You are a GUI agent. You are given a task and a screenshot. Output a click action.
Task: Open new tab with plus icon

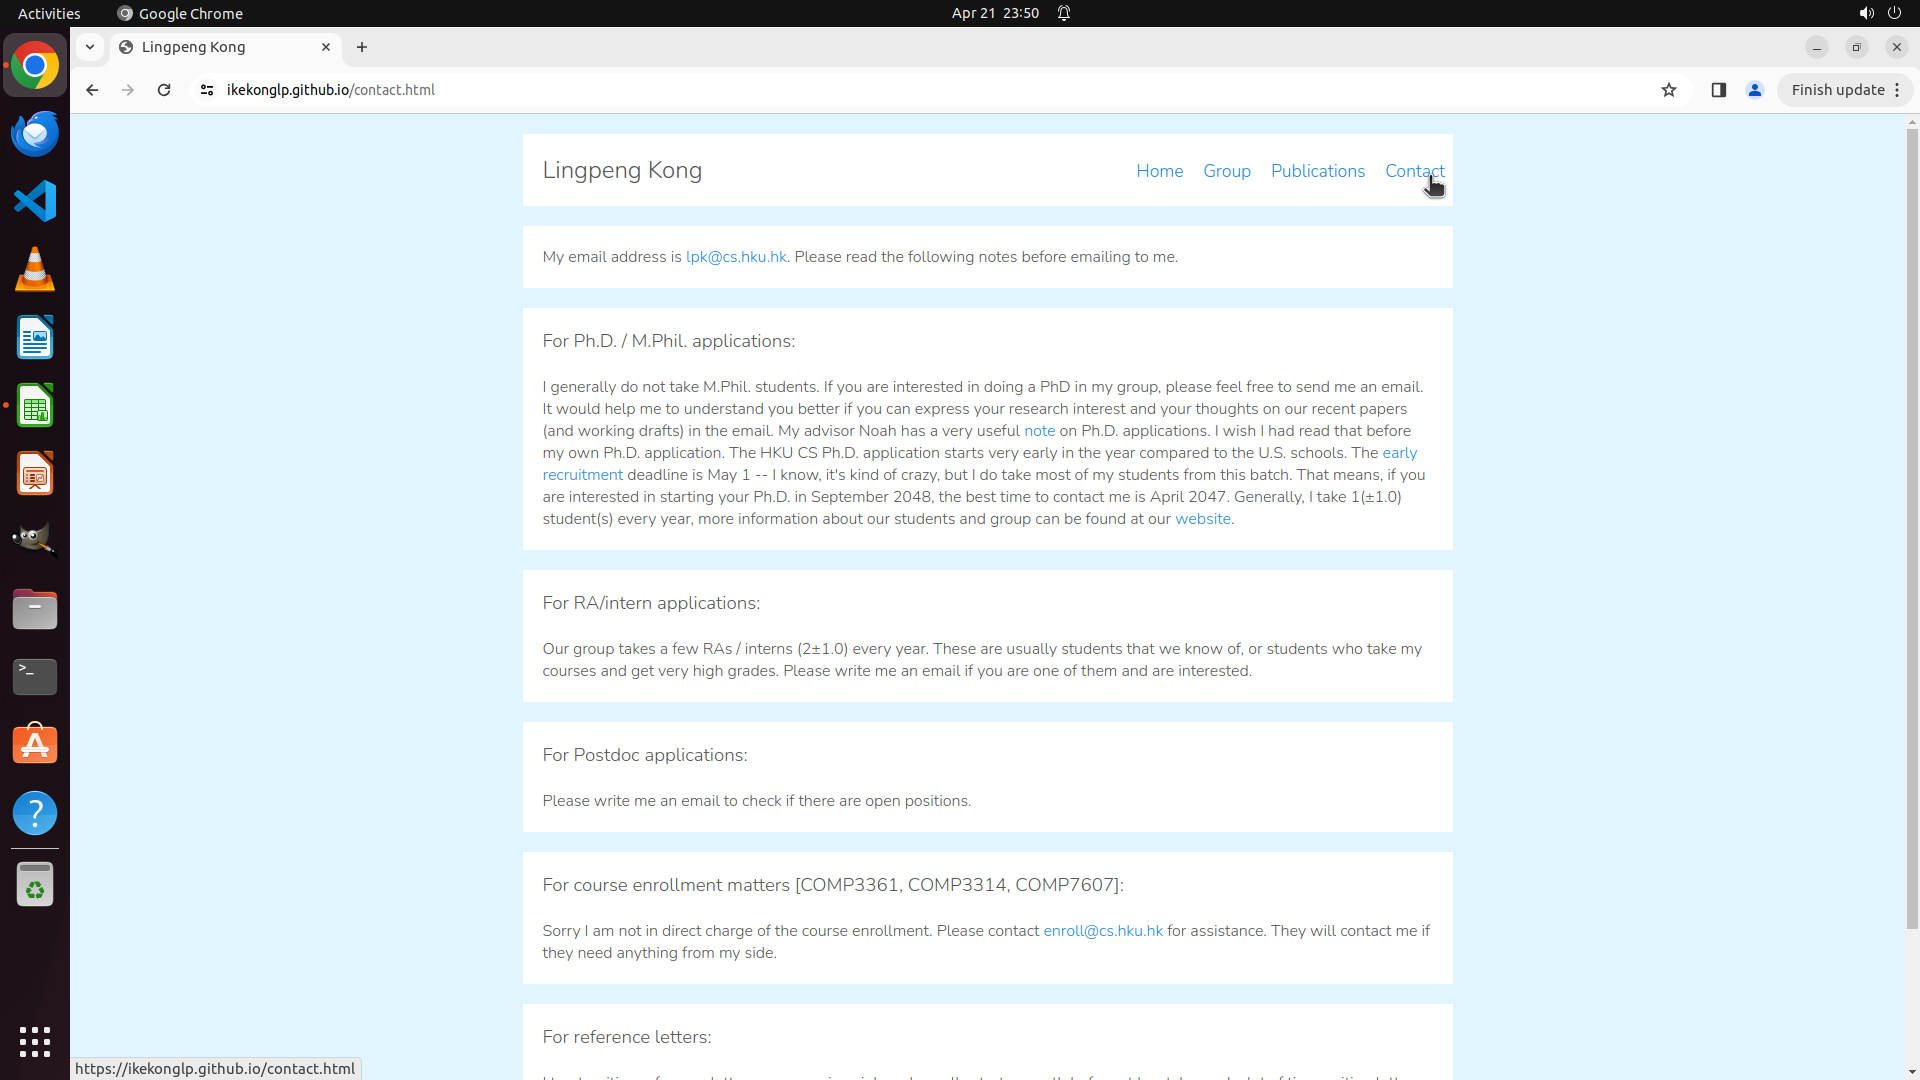[362, 47]
